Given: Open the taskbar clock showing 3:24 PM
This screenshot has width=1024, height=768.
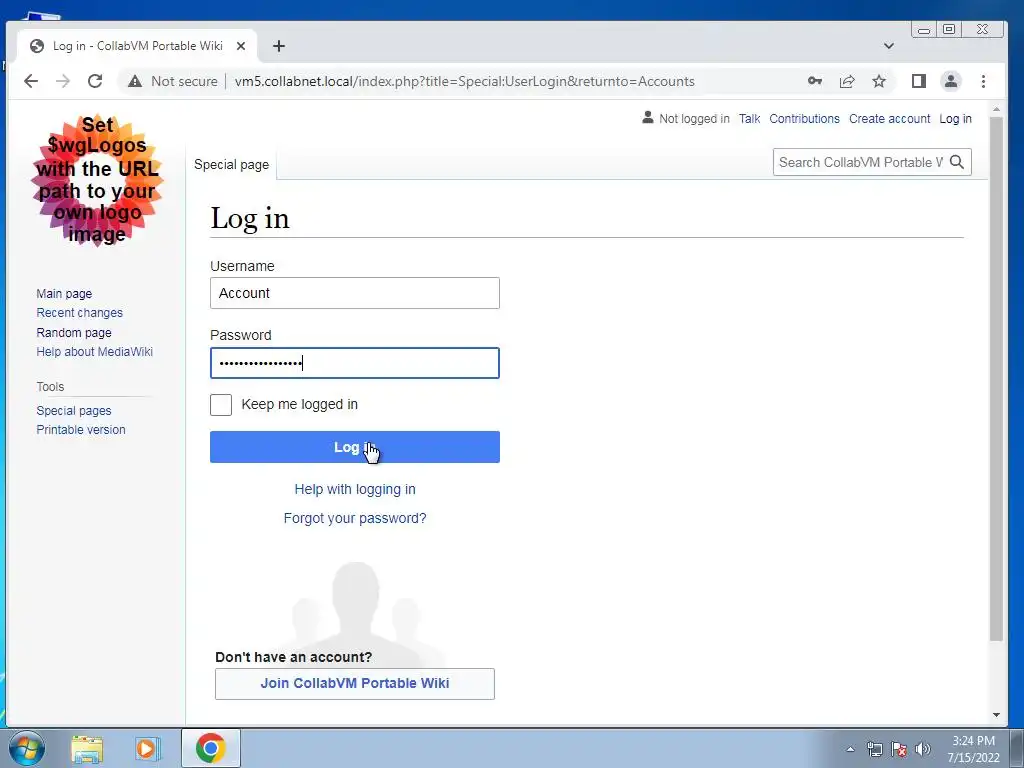Looking at the screenshot, I should tap(973, 748).
